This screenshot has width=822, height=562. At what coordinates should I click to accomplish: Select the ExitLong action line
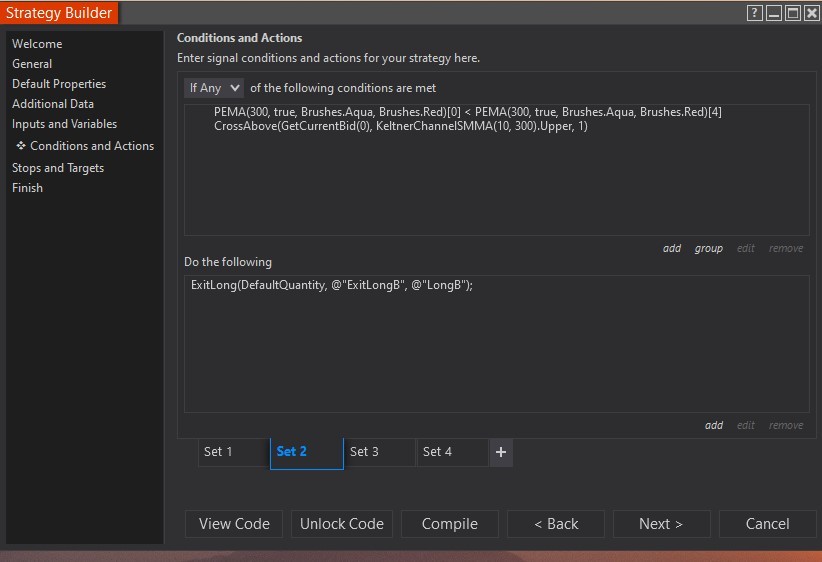[x=331, y=285]
